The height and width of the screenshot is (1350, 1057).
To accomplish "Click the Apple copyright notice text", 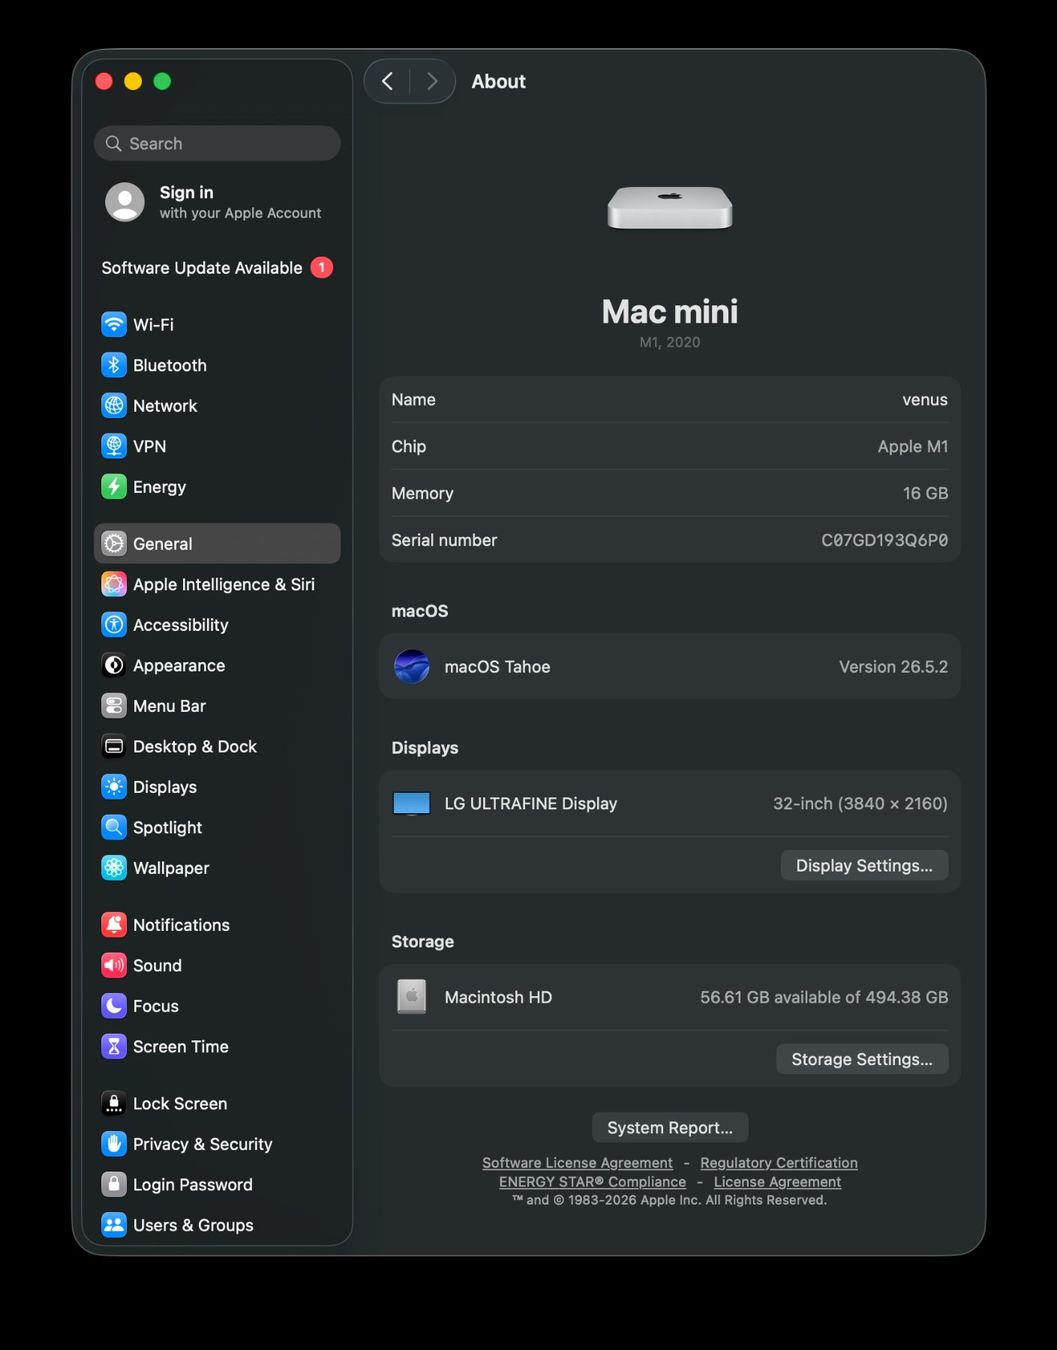I will coord(670,1200).
